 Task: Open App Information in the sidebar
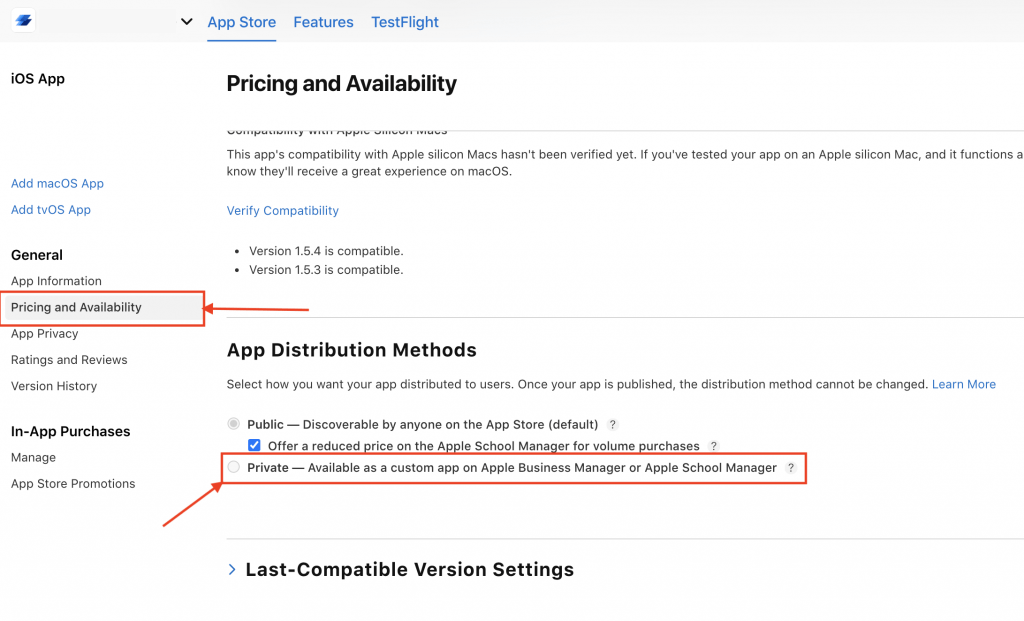[56, 281]
